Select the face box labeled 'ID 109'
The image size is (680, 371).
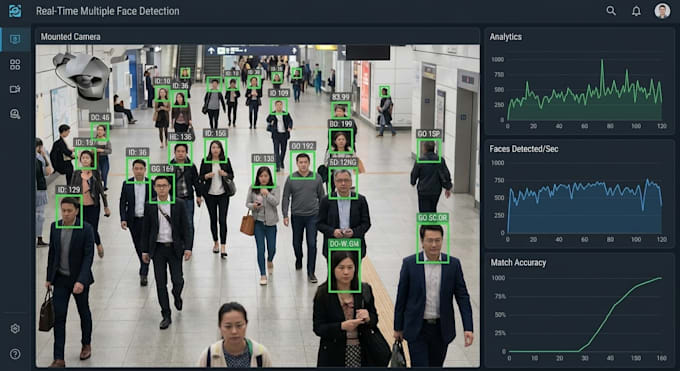click(279, 106)
